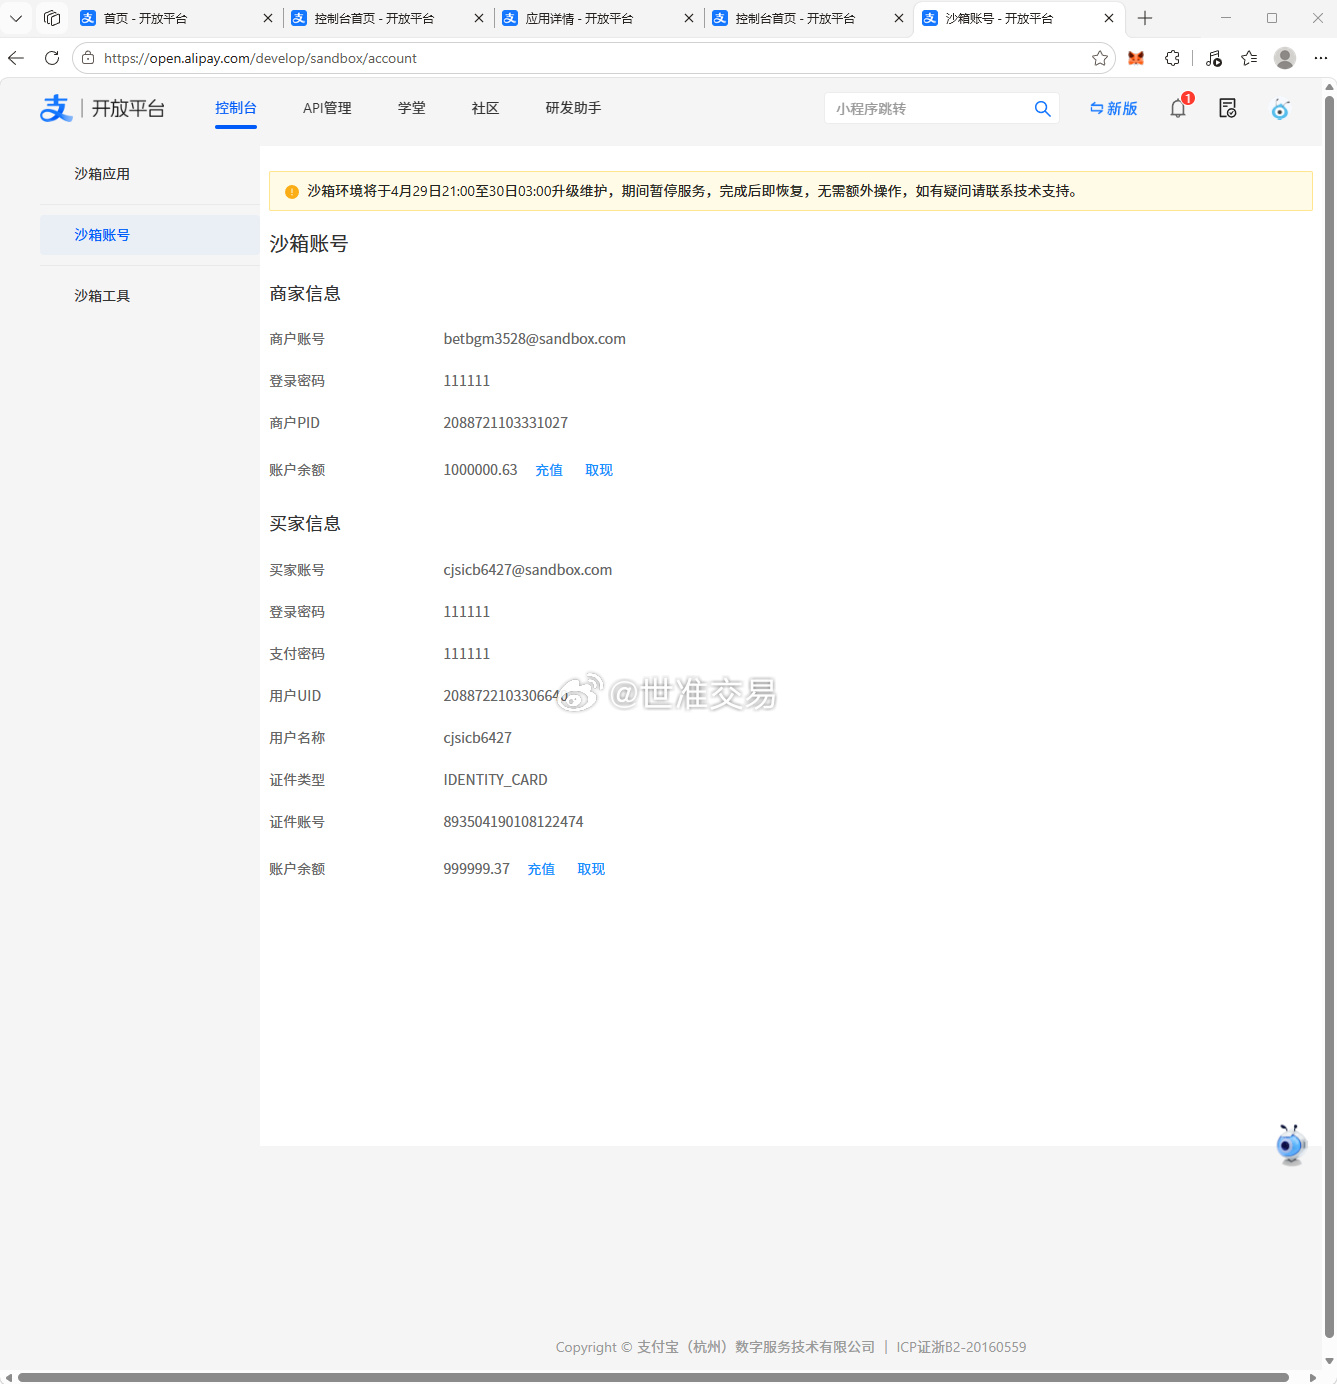Image resolution: width=1337 pixels, height=1384 pixels.
Task: Click the IDENTITY_CARD value
Action: tap(495, 780)
